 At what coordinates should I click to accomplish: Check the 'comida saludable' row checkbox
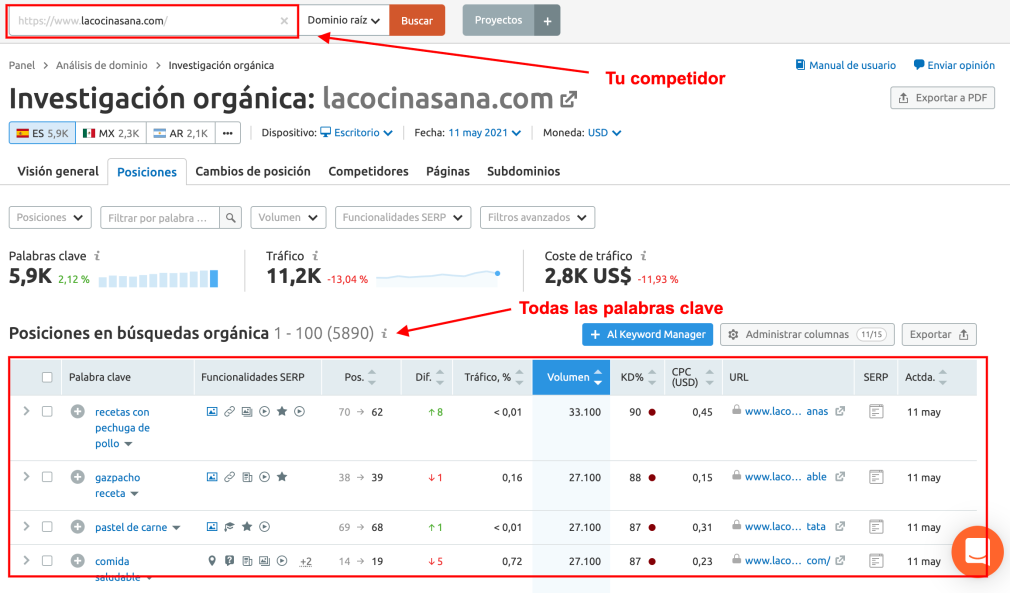pos(47,560)
